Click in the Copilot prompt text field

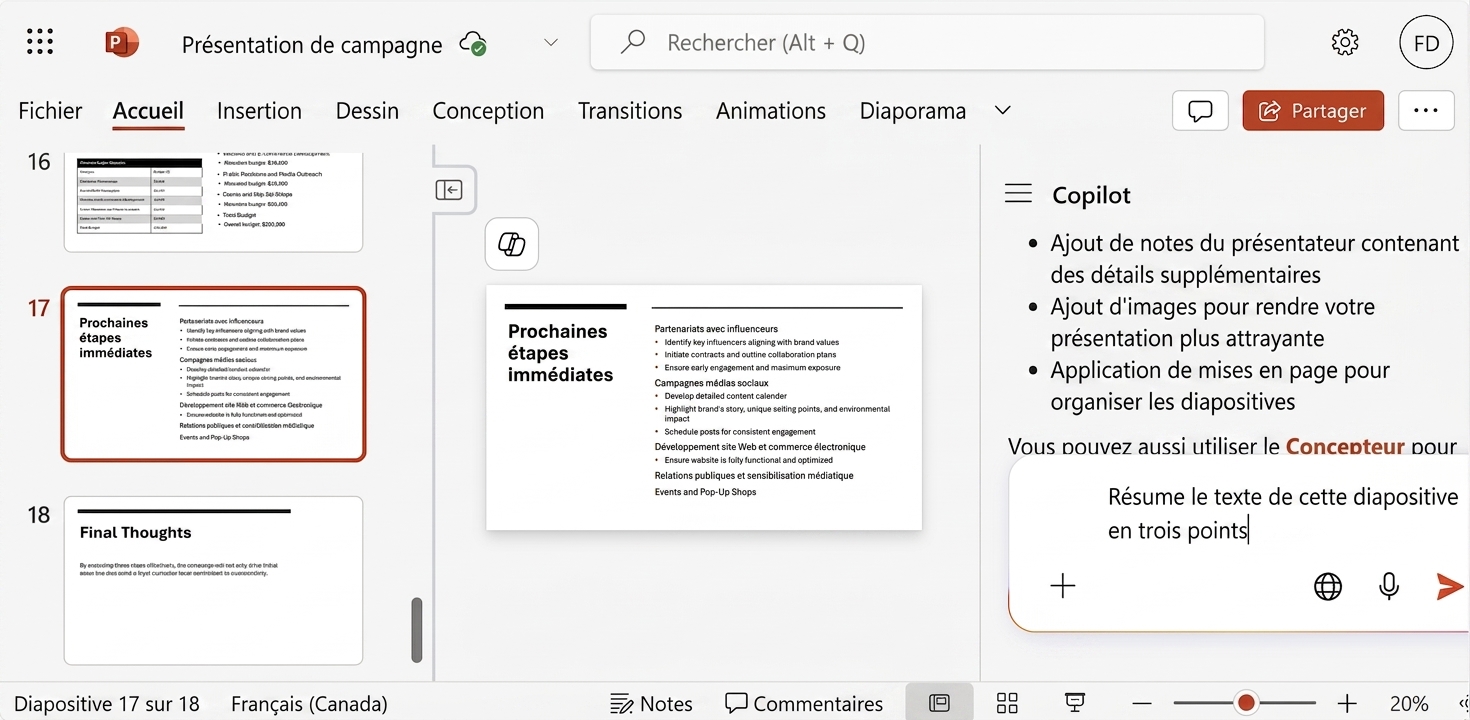(x=1282, y=513)
